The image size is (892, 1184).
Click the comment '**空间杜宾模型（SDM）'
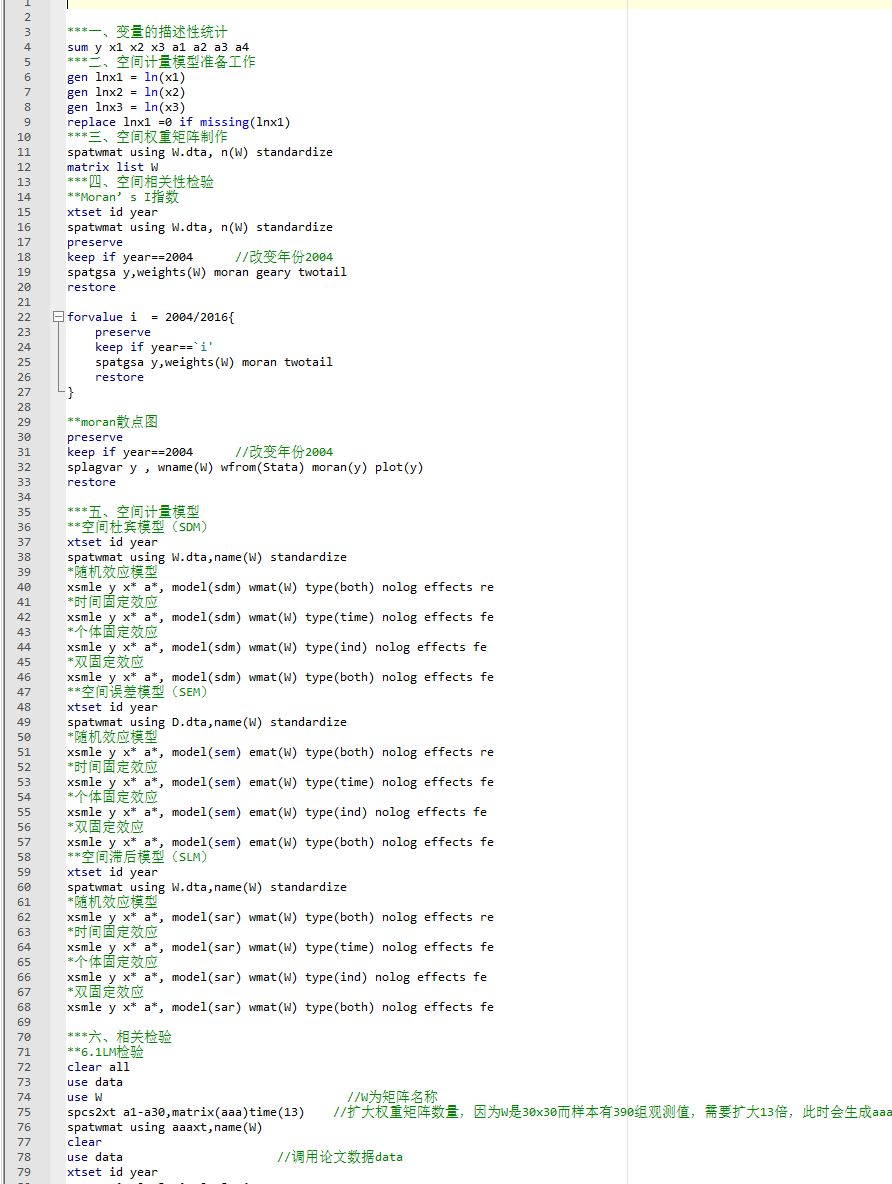point(137,527)
